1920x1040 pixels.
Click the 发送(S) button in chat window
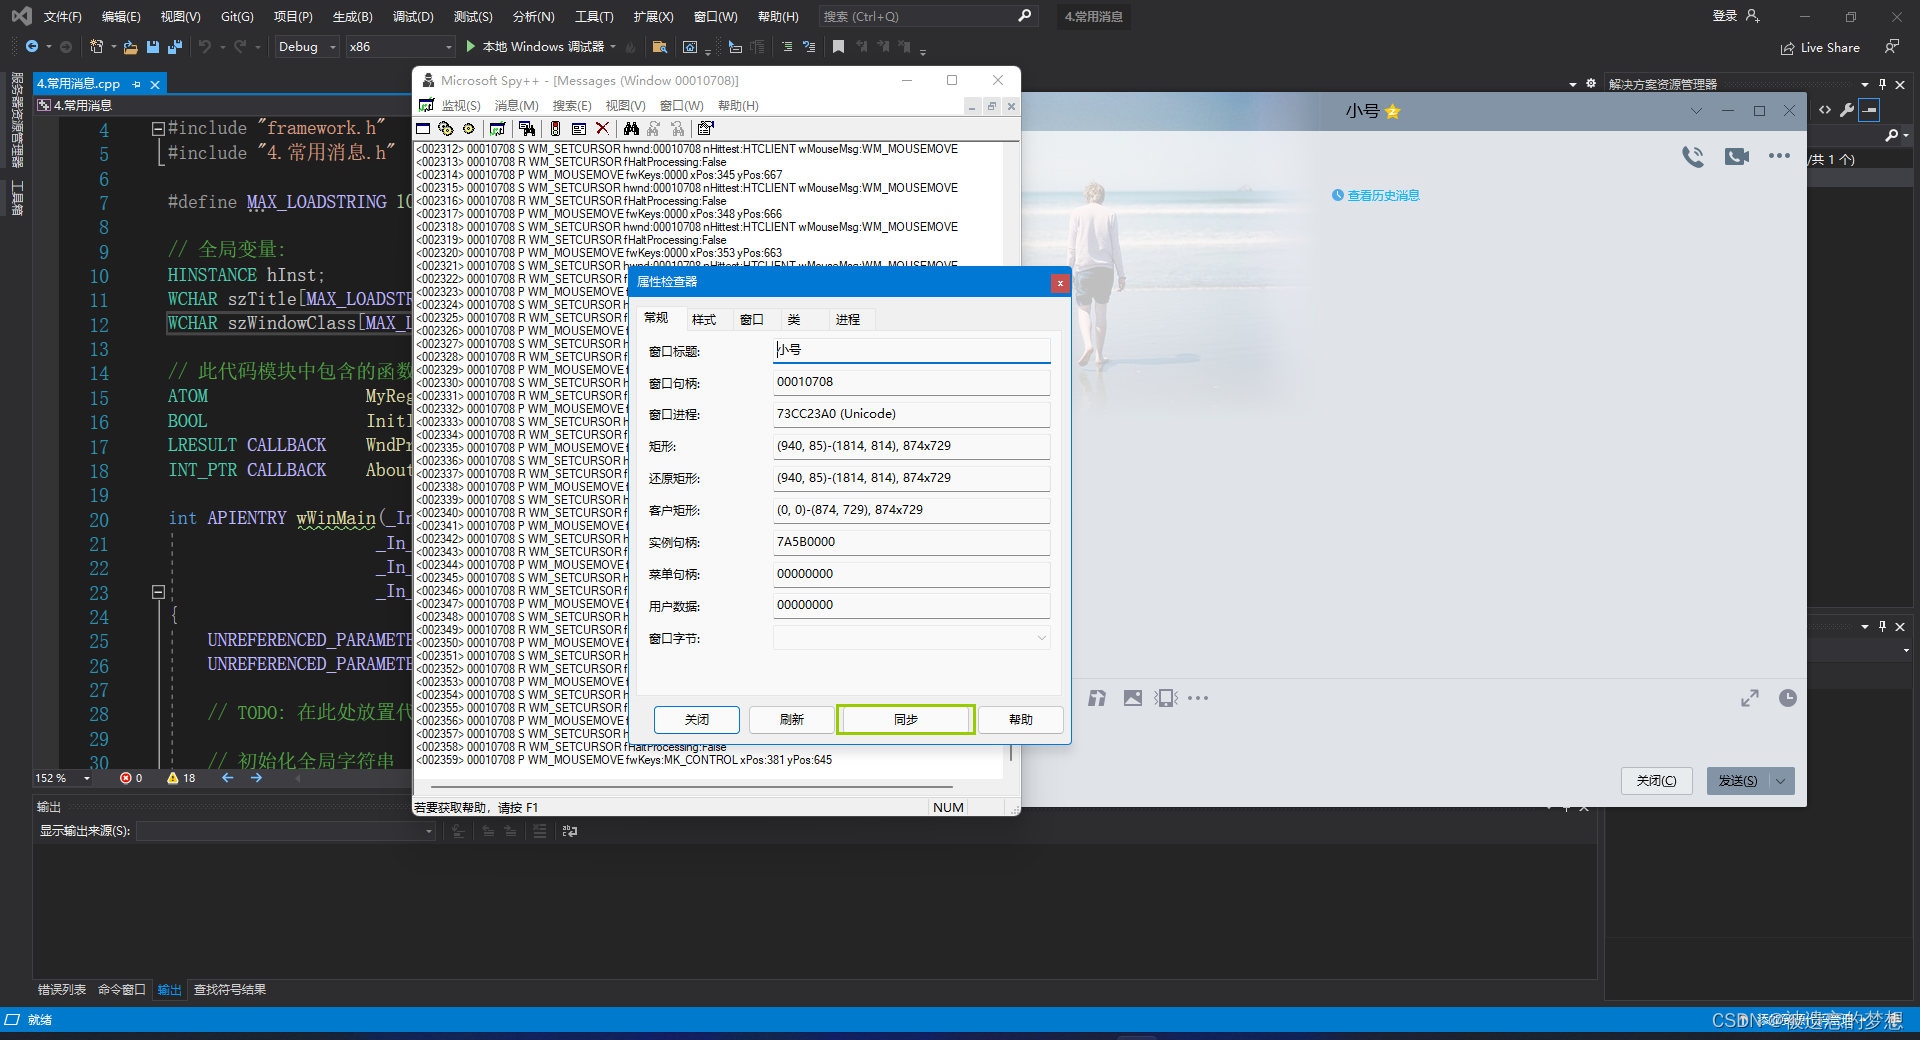1738,781
